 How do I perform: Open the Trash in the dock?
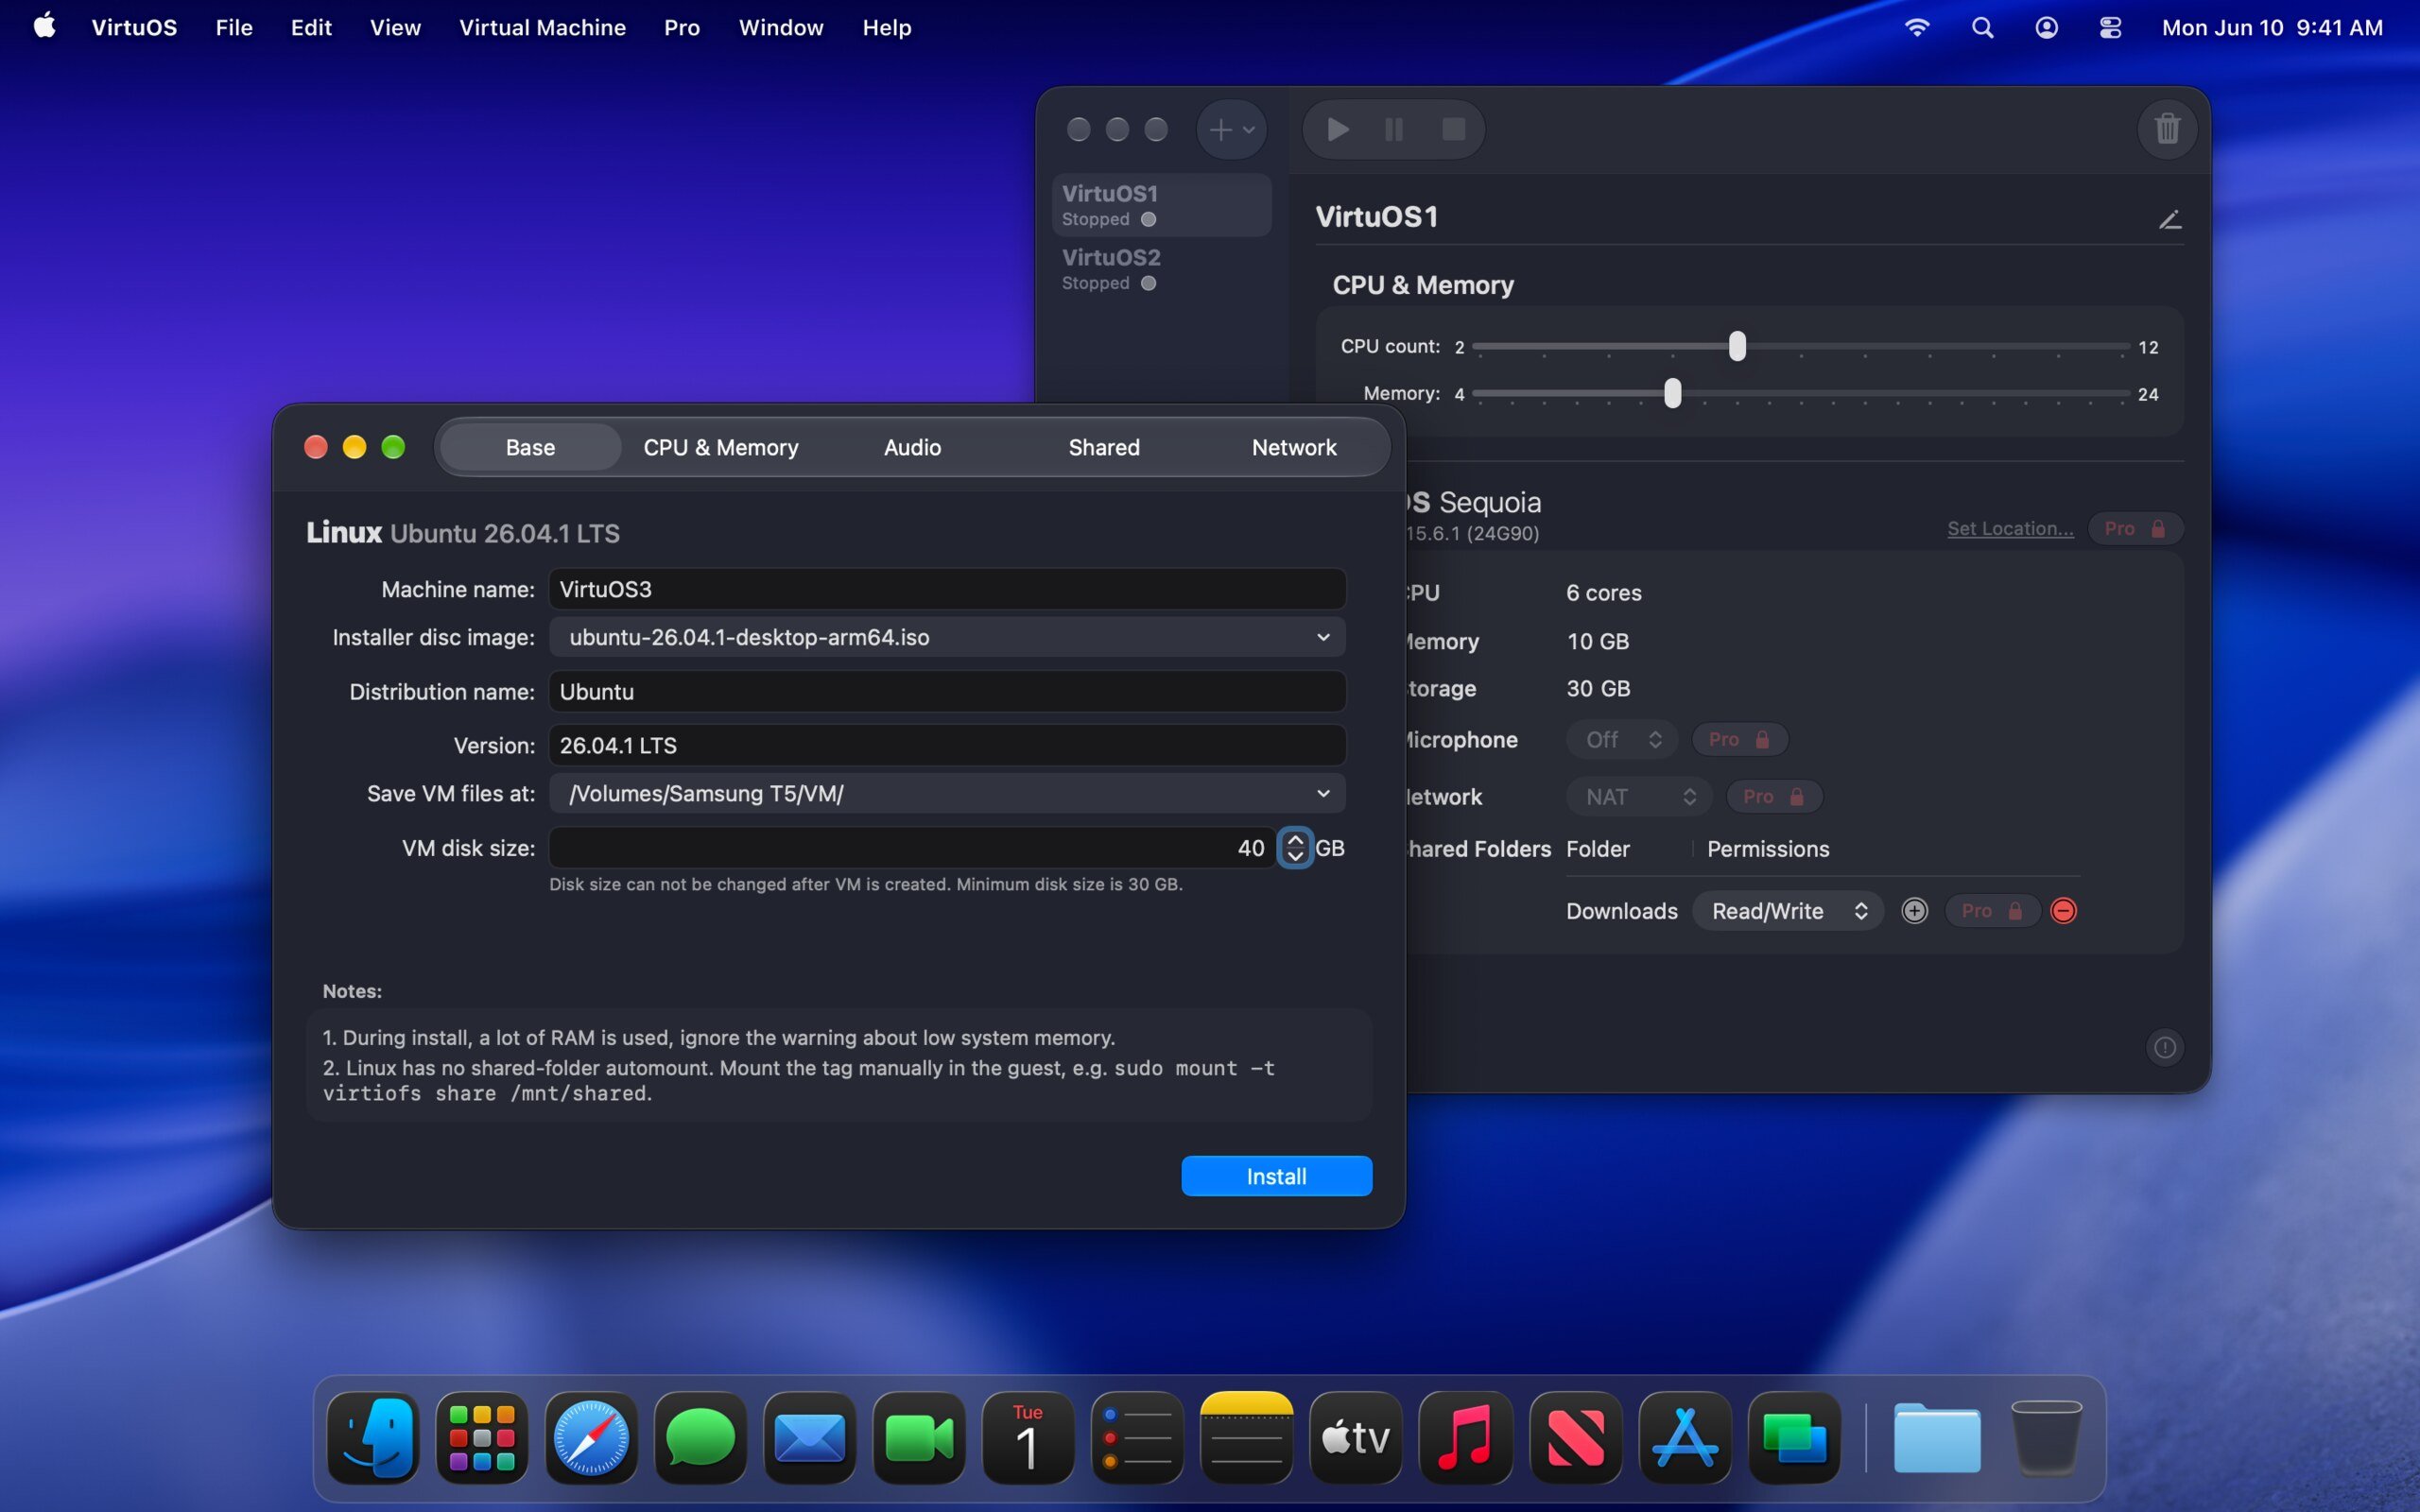coord(2046,1437)
